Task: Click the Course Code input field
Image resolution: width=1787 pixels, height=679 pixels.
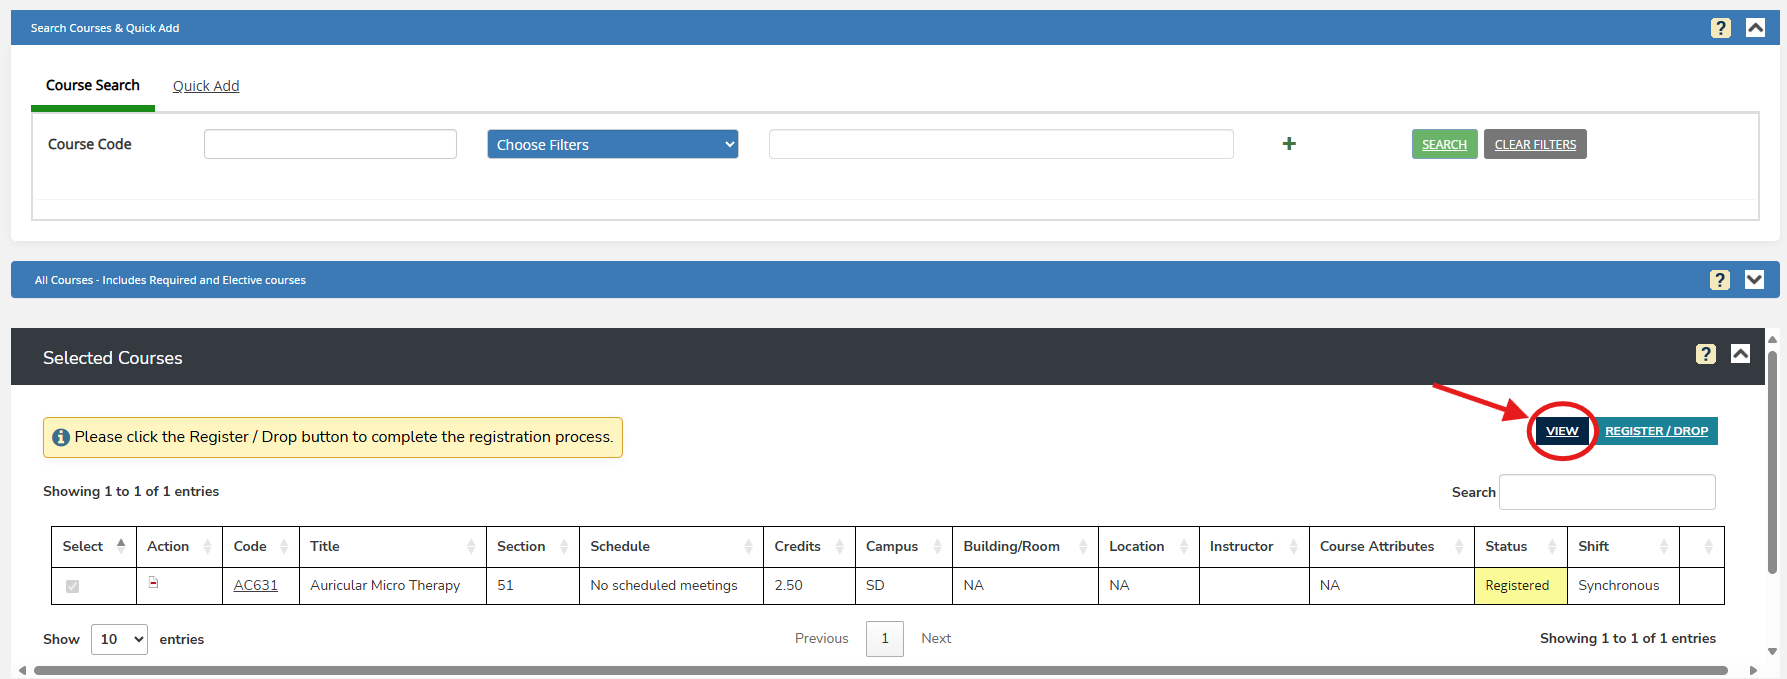Action: pos(330,144)
